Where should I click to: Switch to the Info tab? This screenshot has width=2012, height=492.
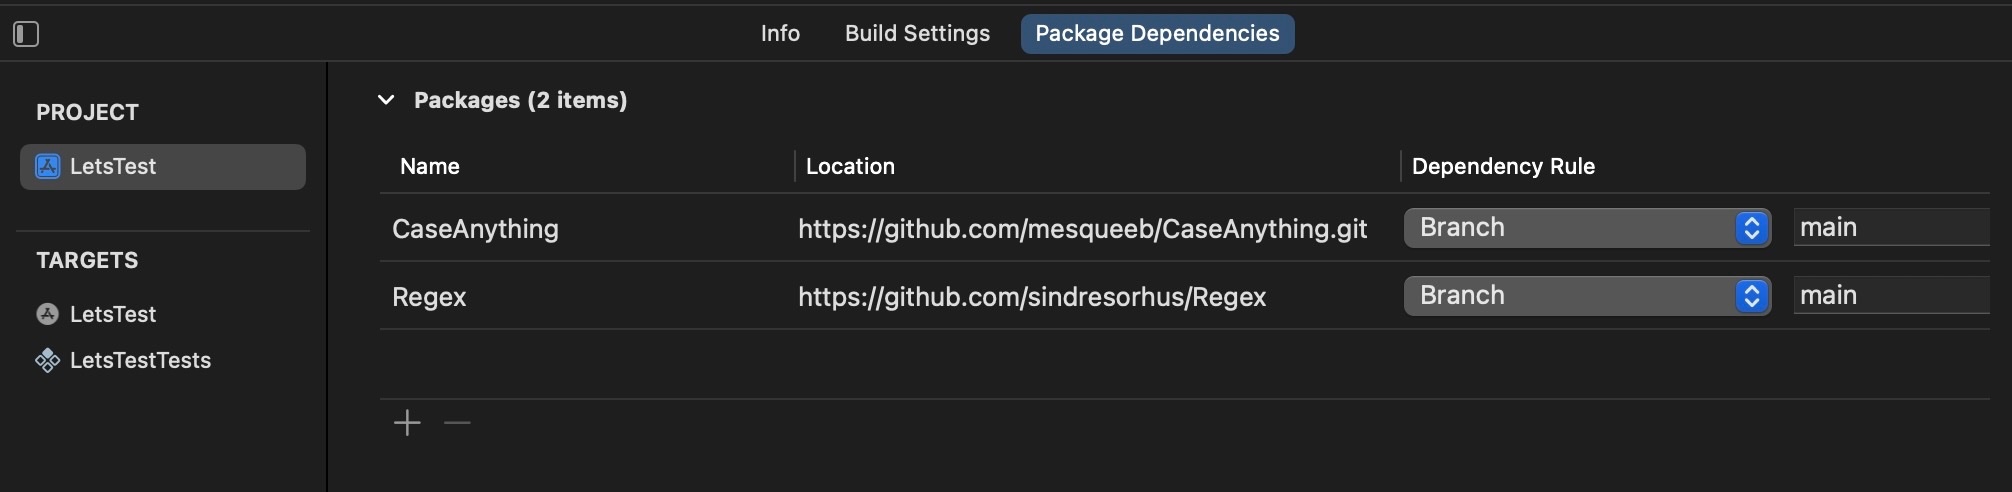coord(780,34)
